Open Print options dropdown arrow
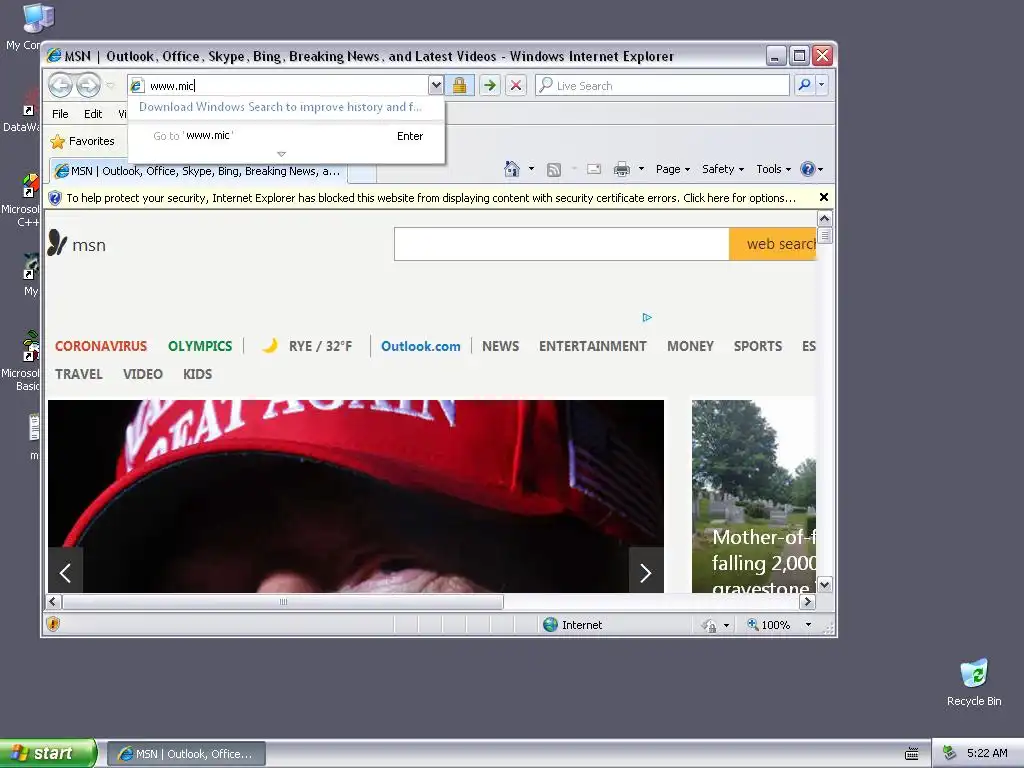The image size is (1024, 768). point(641,169)
